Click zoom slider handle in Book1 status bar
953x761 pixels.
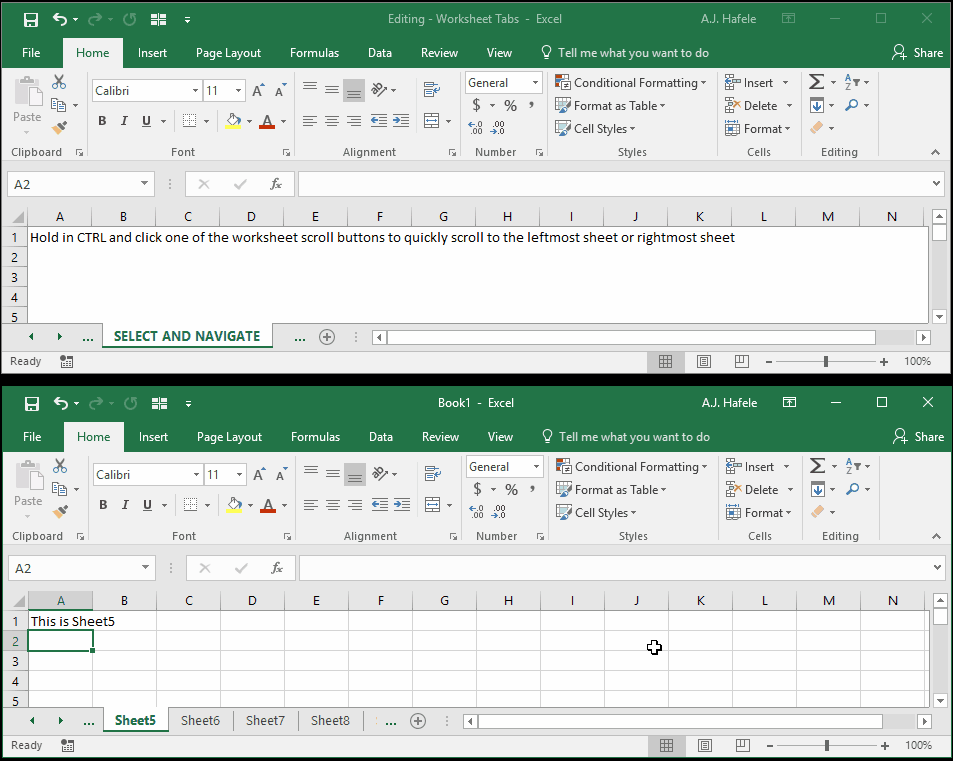coord(827,745)
